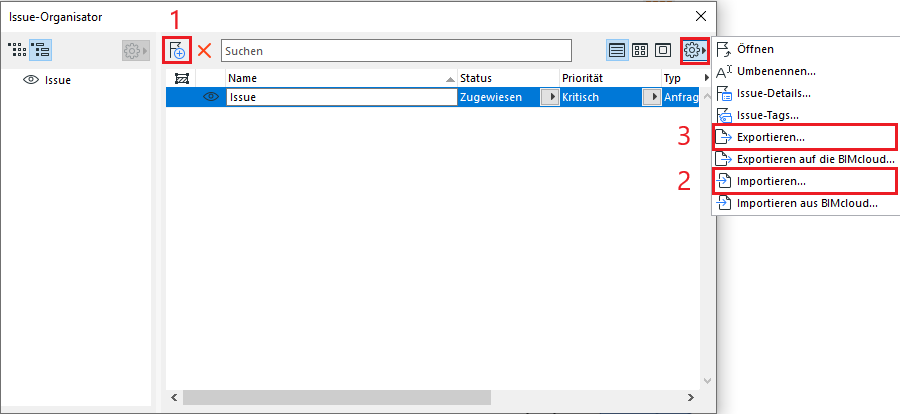This screenshot has width=900, height=414.
Task: Switch to large preview view
Action: pyautogui.click(x=662, y=50)
